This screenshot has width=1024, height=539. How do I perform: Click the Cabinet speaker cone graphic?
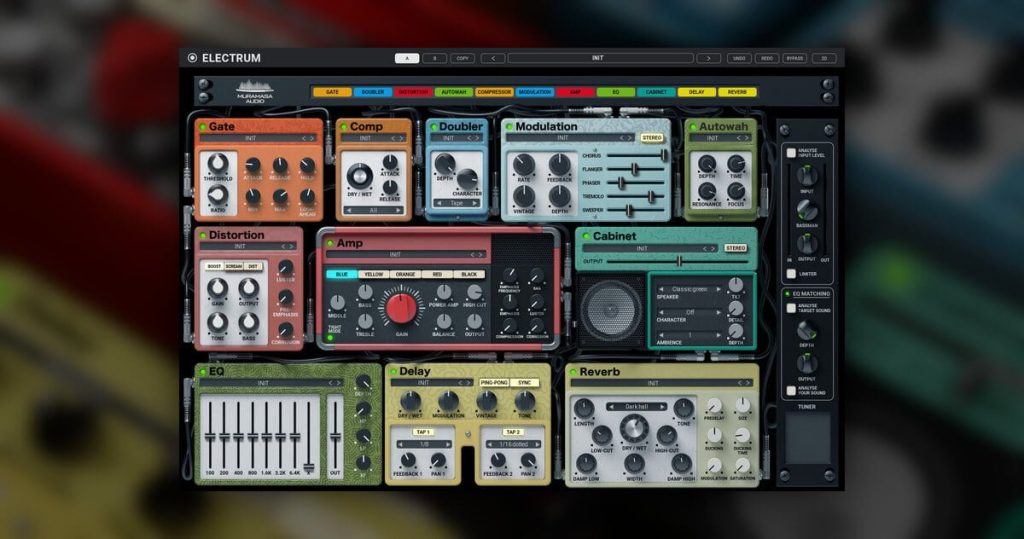tap(611, 311)
